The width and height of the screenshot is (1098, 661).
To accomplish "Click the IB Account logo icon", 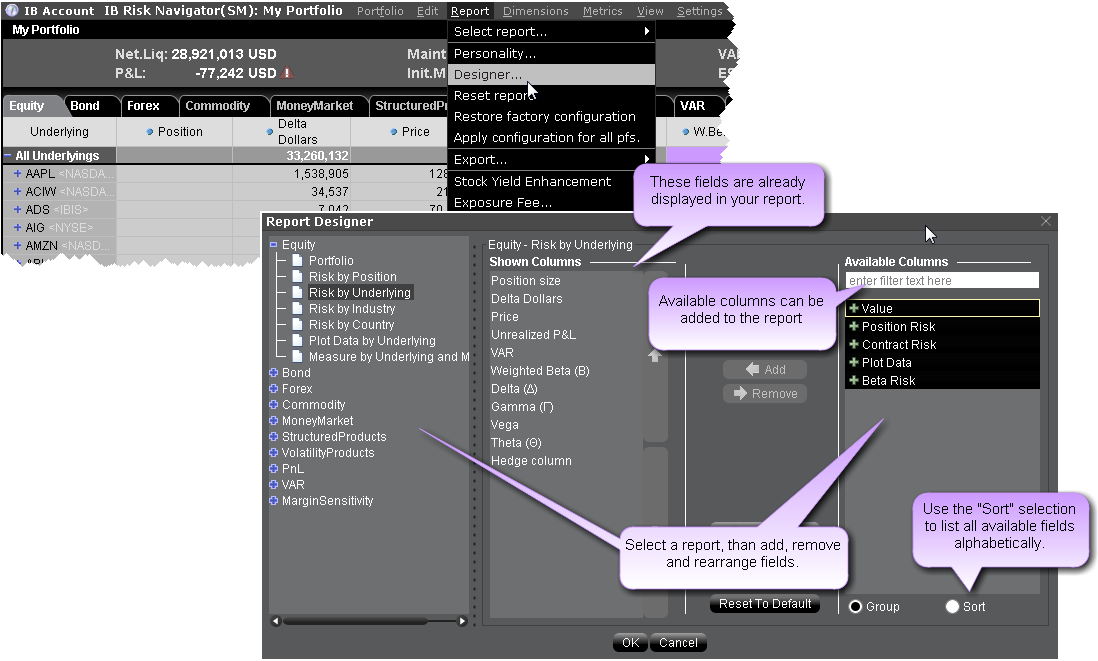I will (x=11, y=11).
